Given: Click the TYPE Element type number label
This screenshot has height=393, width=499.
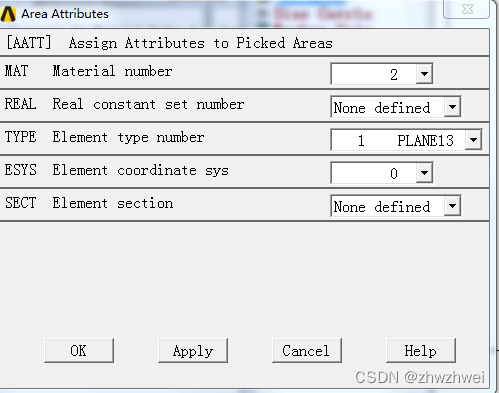Looking at the screenshot, I should 104,137.
